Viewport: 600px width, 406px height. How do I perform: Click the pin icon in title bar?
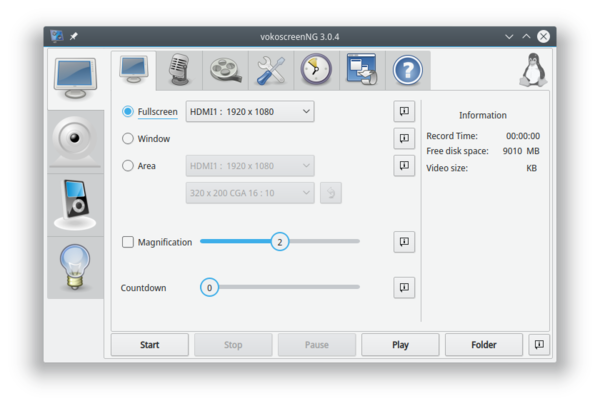click(73, 36)
